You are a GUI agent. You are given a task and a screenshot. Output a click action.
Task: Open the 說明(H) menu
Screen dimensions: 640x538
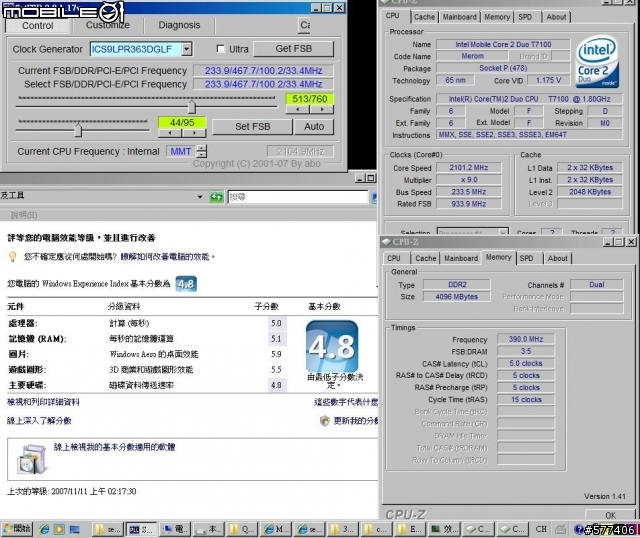tap(24, 215)
